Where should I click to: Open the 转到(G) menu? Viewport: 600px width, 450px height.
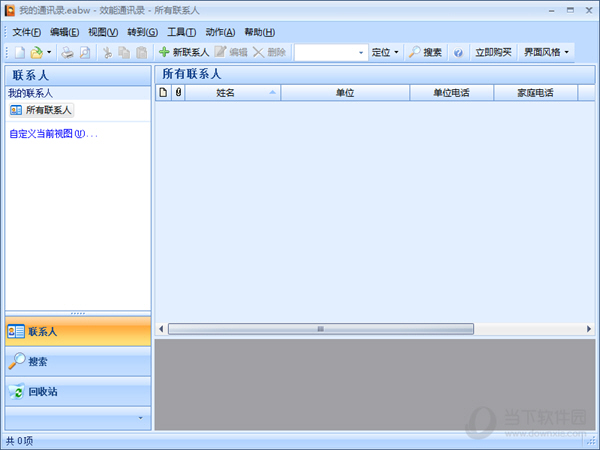pyautogui.click(x=142, y=32)
